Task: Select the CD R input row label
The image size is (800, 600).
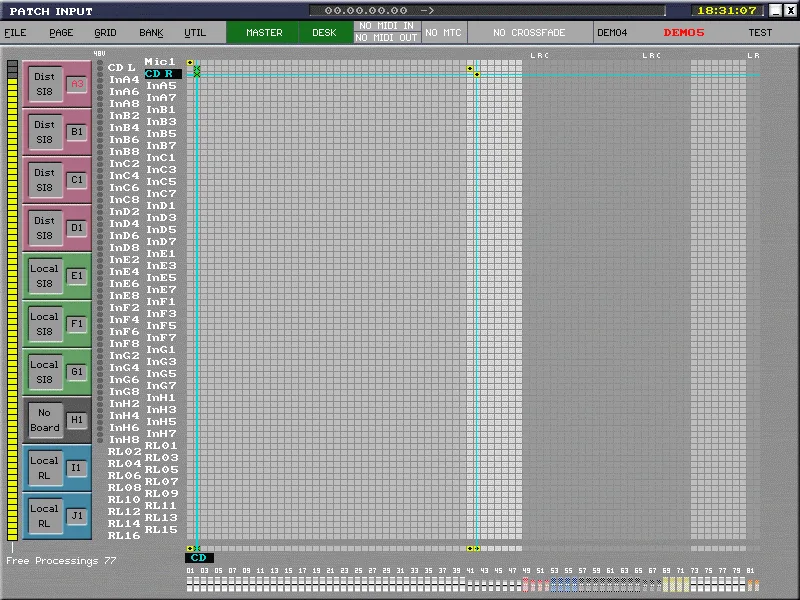Action: pyautogui.click(x=162, y=74)
